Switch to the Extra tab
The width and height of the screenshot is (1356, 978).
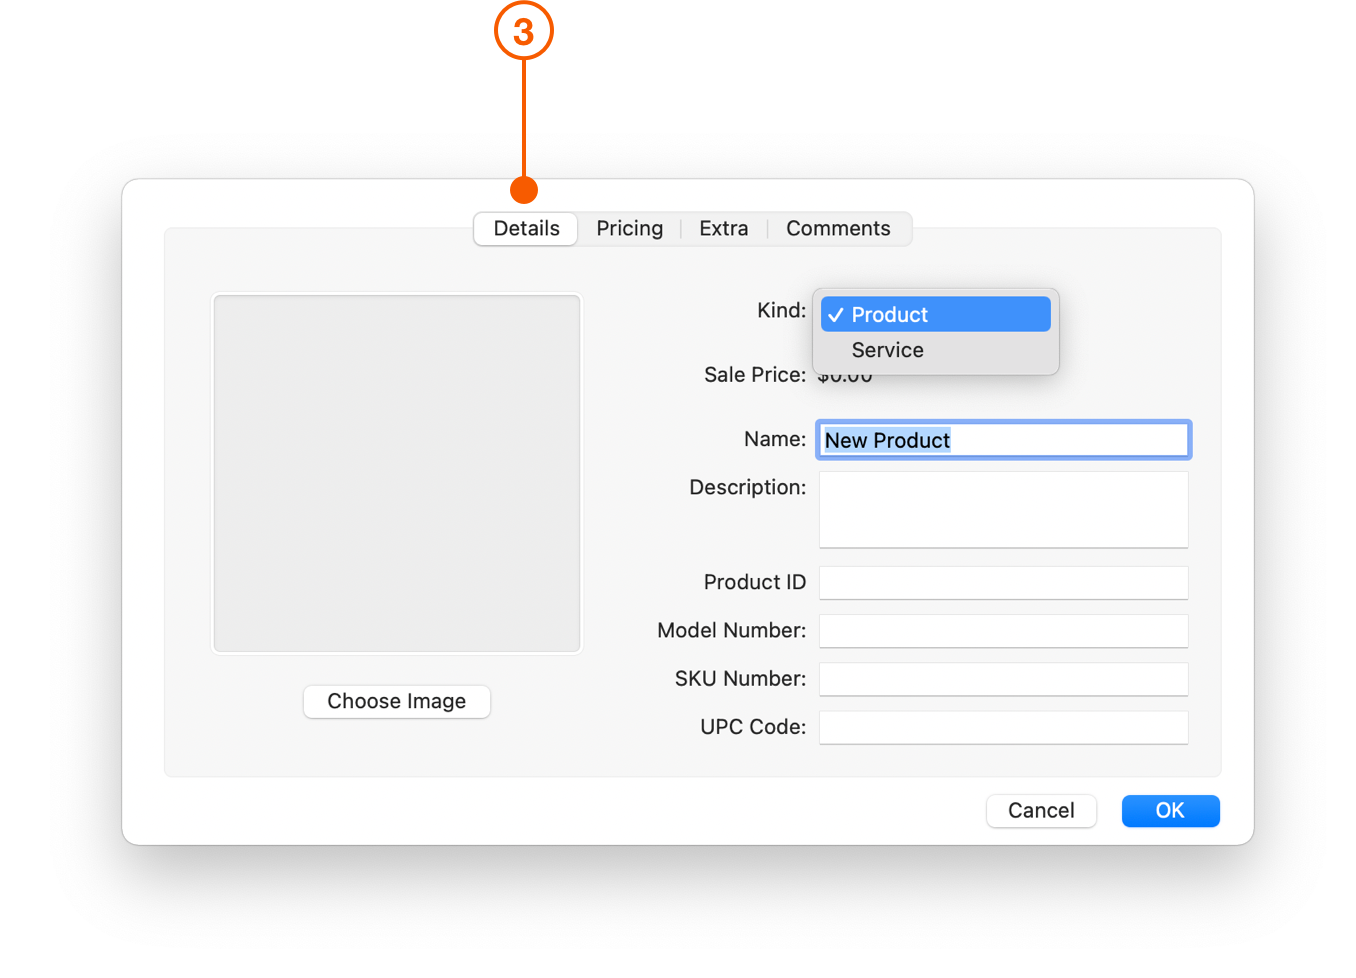[723, 228]
